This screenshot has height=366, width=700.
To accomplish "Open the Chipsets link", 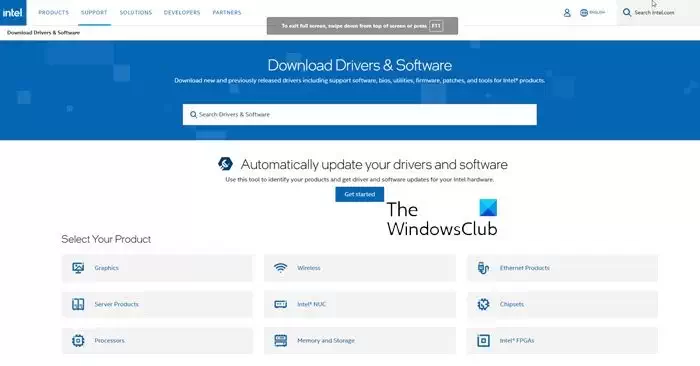I will click(x=562, y=304).
